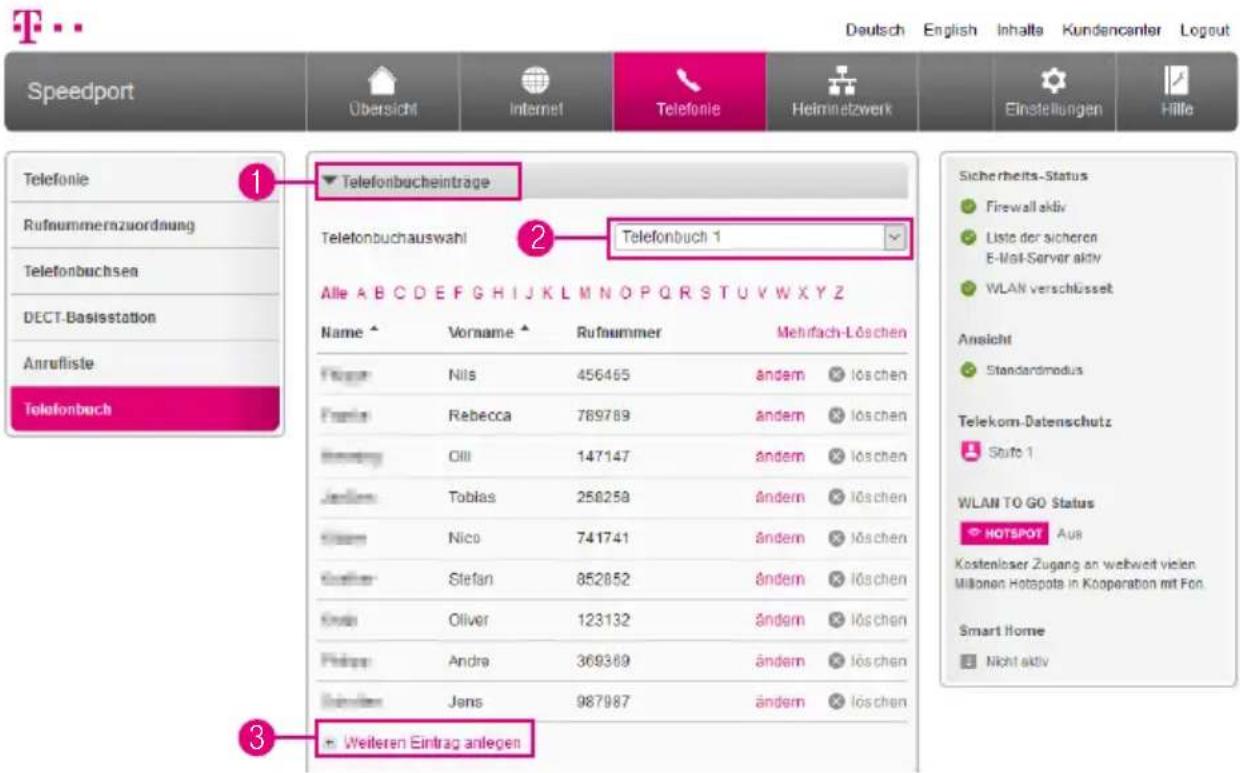Open Rufnummernzuordnung in the sidebar
The width and height of the screenshot is (1240, 773).
point(144,226)
